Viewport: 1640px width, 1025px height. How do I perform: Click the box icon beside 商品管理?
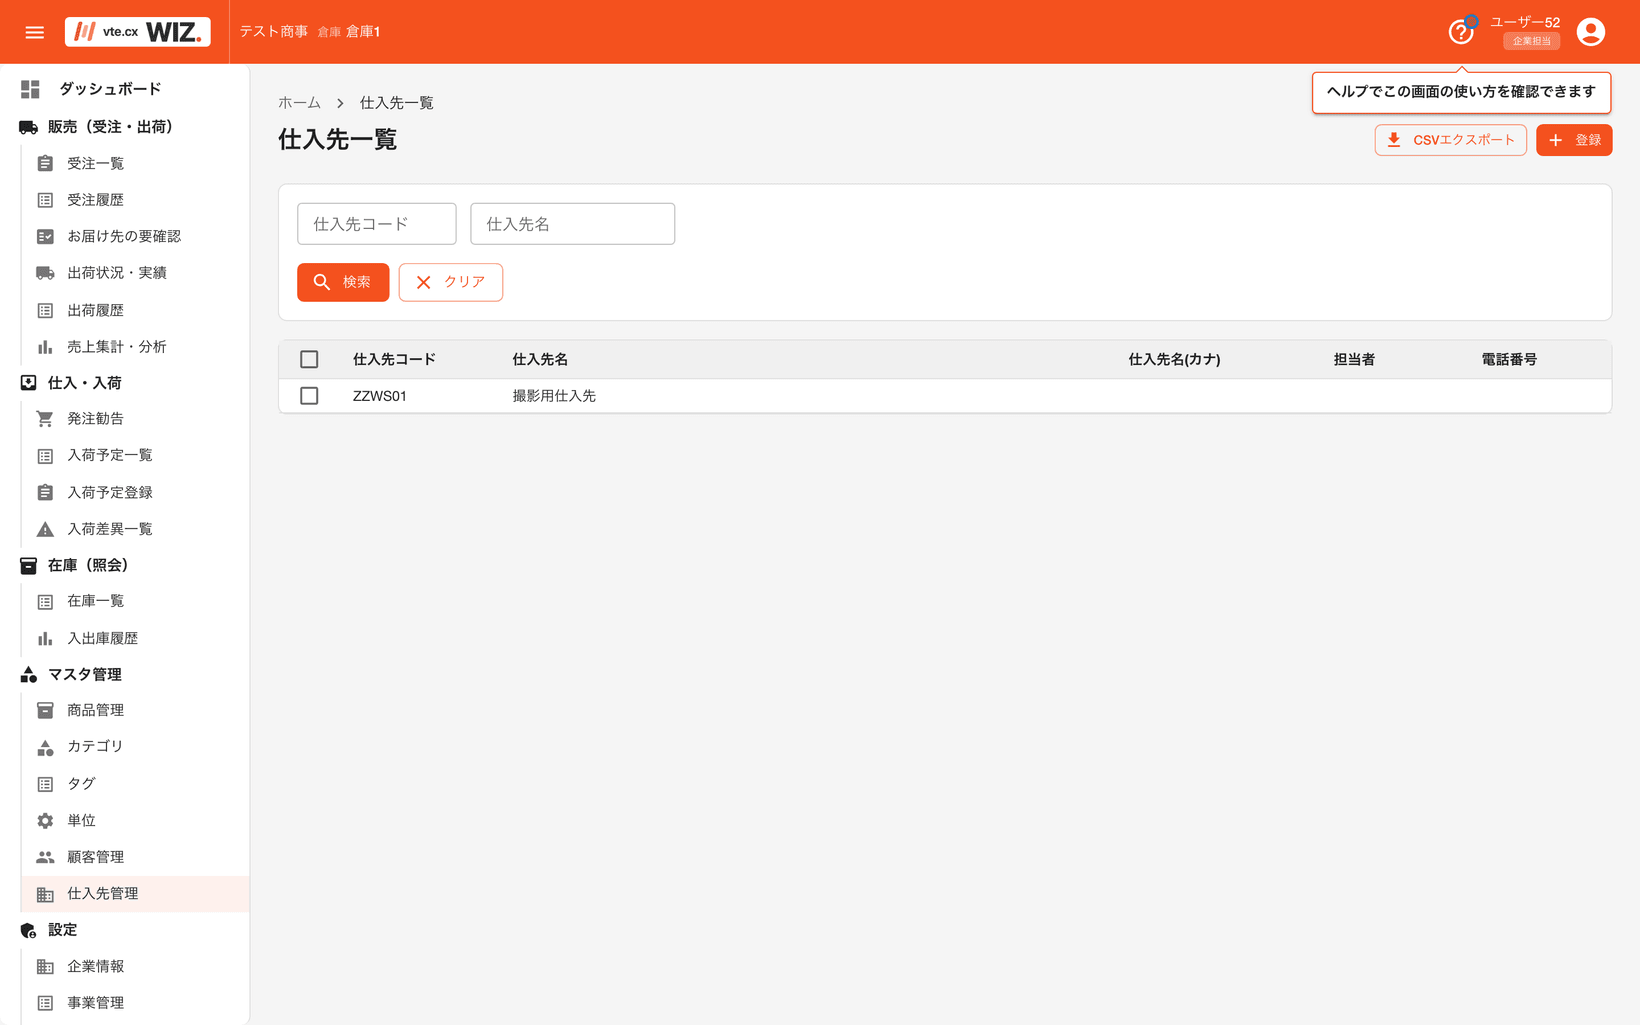pos(45,710)
